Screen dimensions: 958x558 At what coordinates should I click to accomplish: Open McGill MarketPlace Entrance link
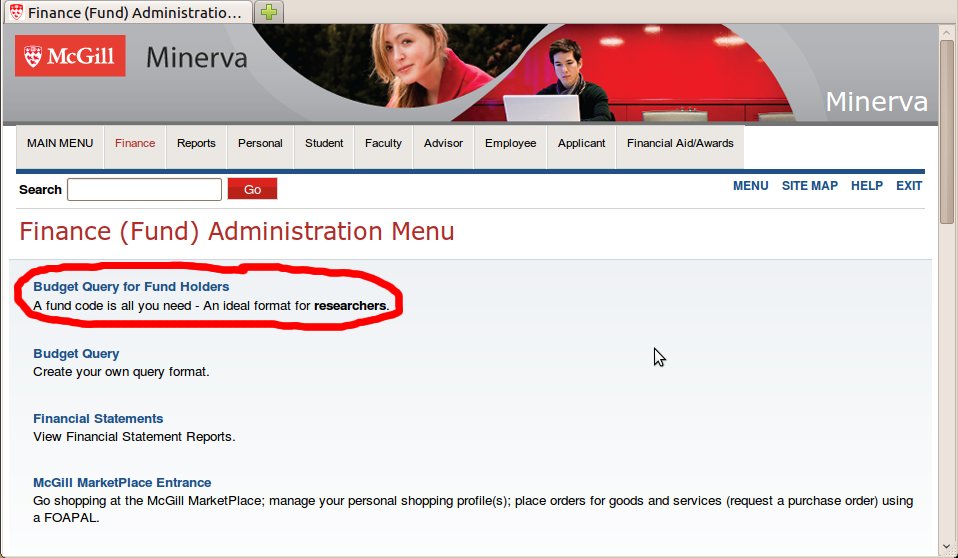pyautogui.click(x=122, y=483)
